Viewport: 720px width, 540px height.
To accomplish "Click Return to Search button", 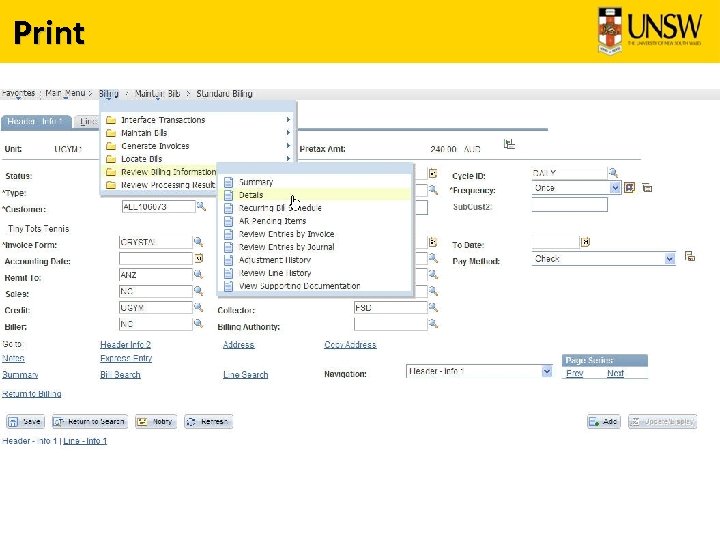I will tap(90, 422).
